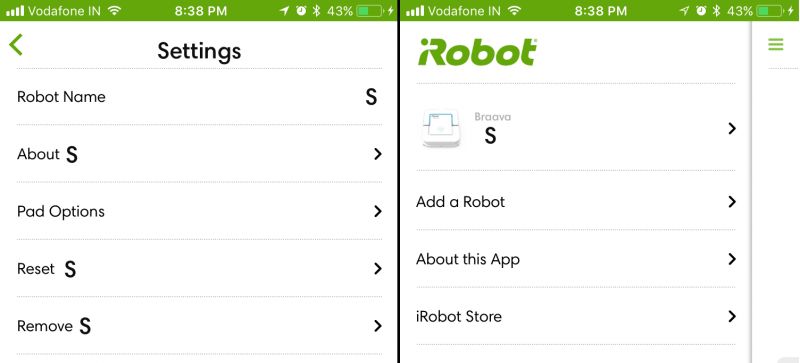
Task: Select Add a Robot menu item
Action: point(576,202)
